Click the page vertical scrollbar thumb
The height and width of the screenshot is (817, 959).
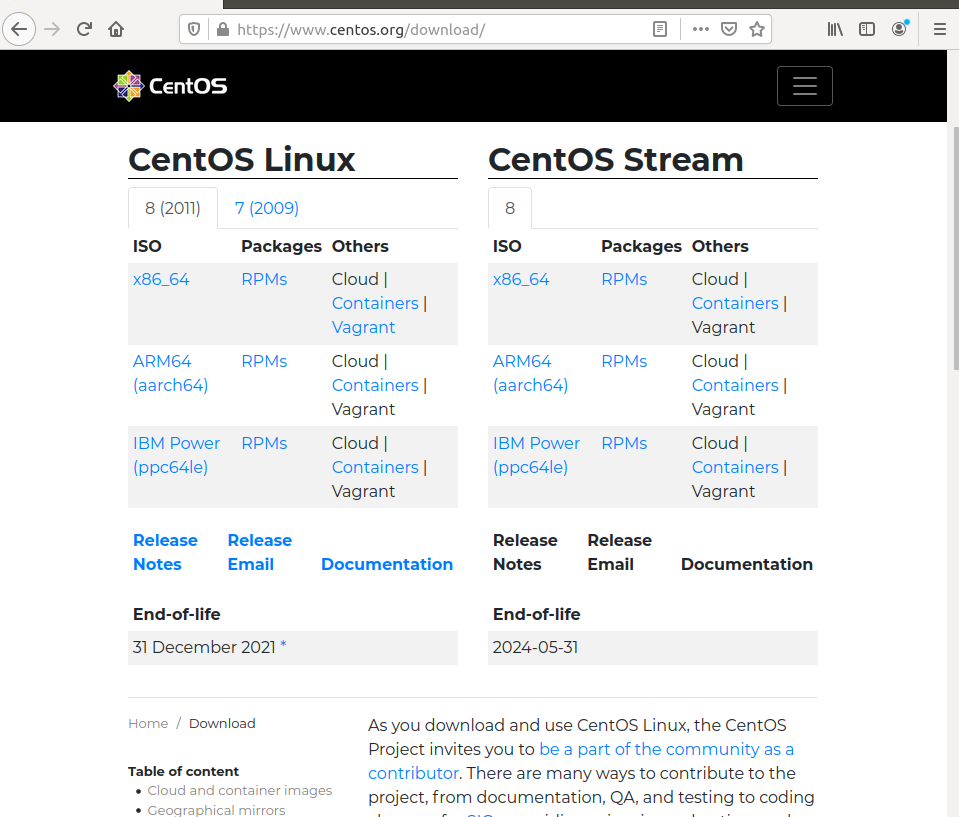[x=956, y=248]
